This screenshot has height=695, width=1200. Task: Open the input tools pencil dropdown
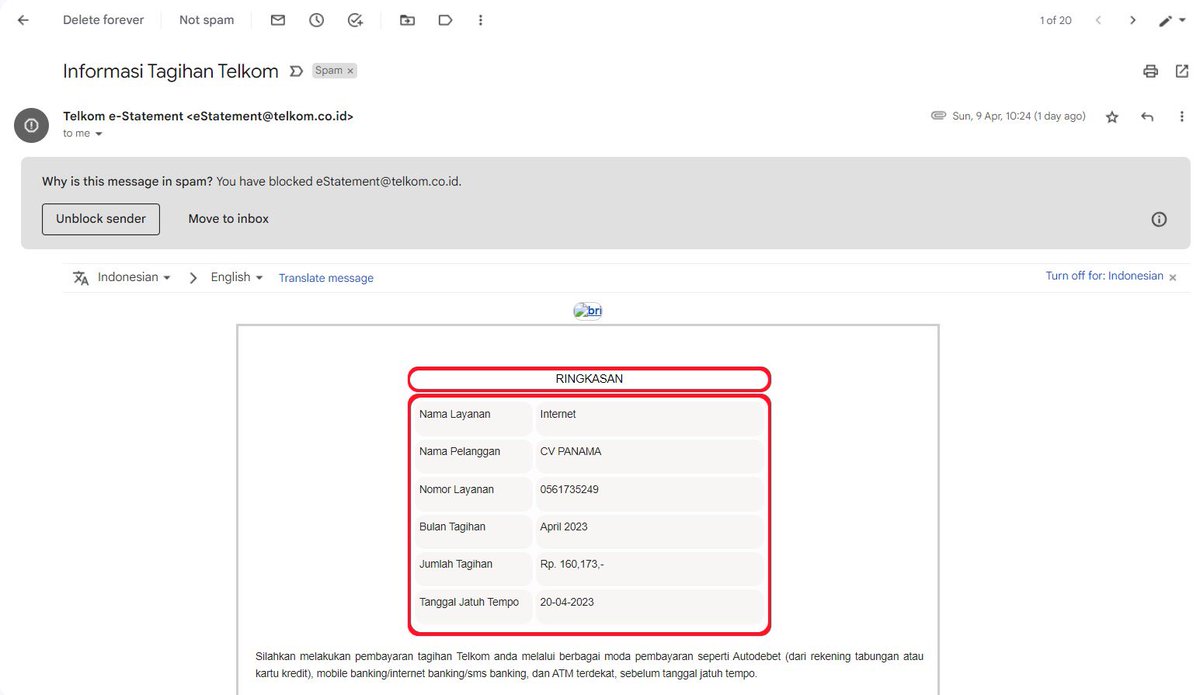tap(1172, 21)
